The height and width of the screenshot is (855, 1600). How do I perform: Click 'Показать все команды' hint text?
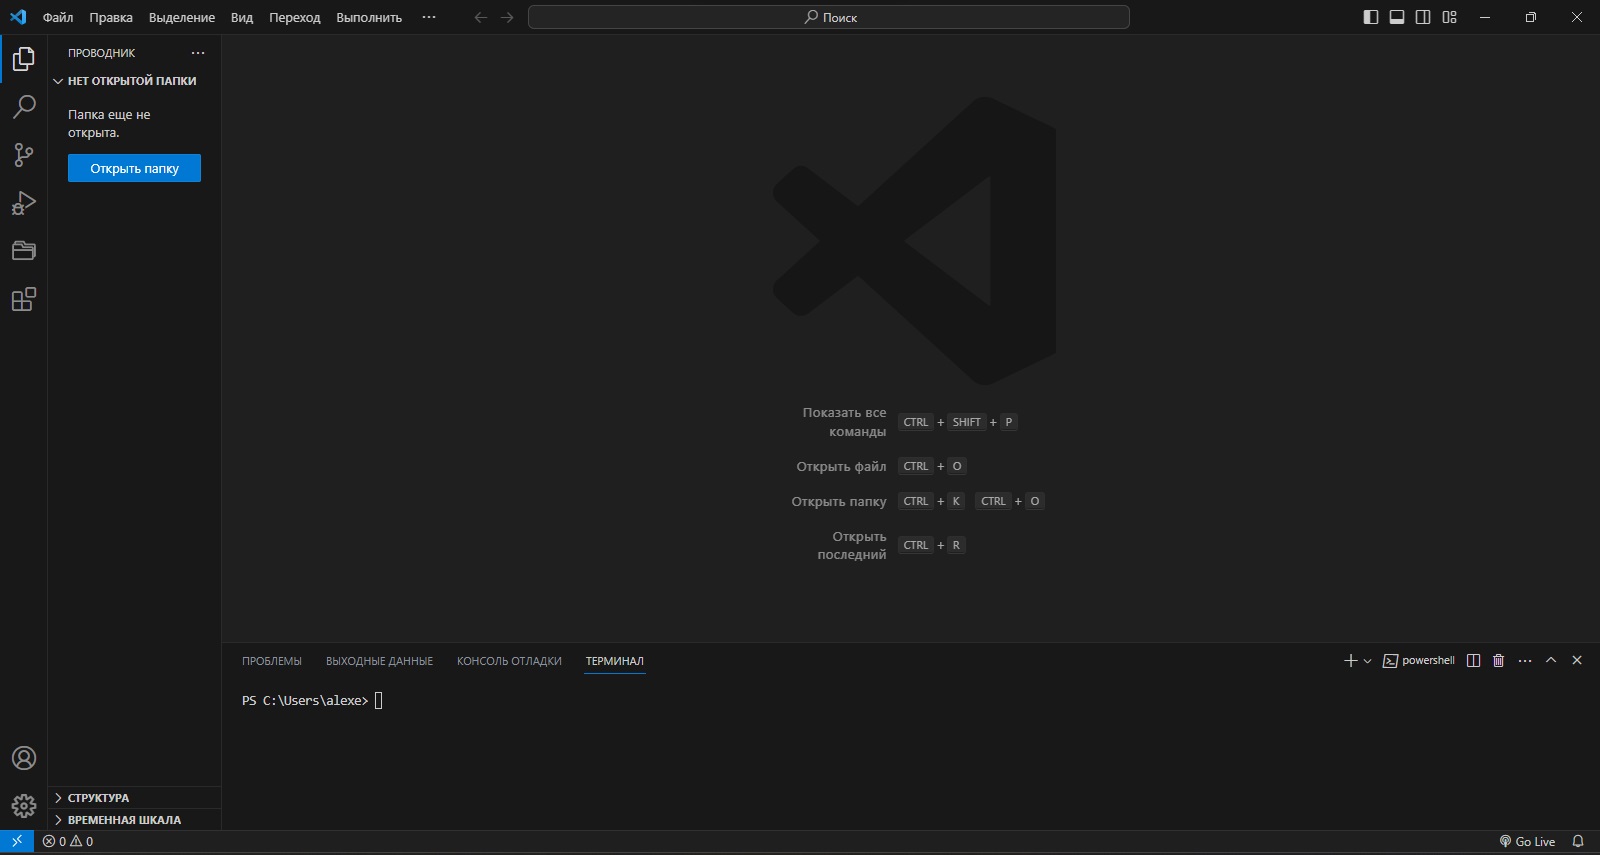point(844,422)
